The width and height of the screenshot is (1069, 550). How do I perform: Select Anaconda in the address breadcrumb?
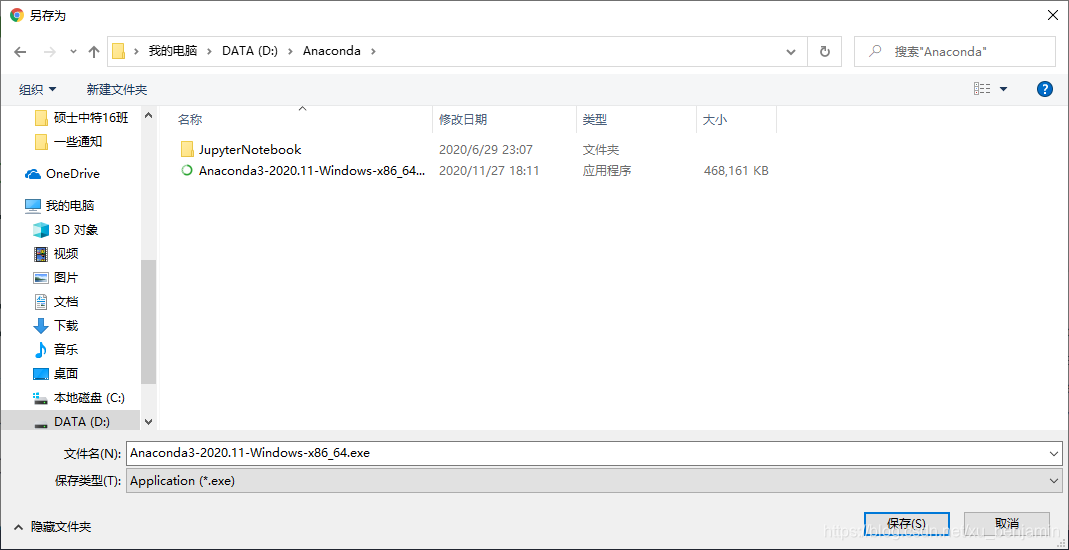tap(332, 51)
